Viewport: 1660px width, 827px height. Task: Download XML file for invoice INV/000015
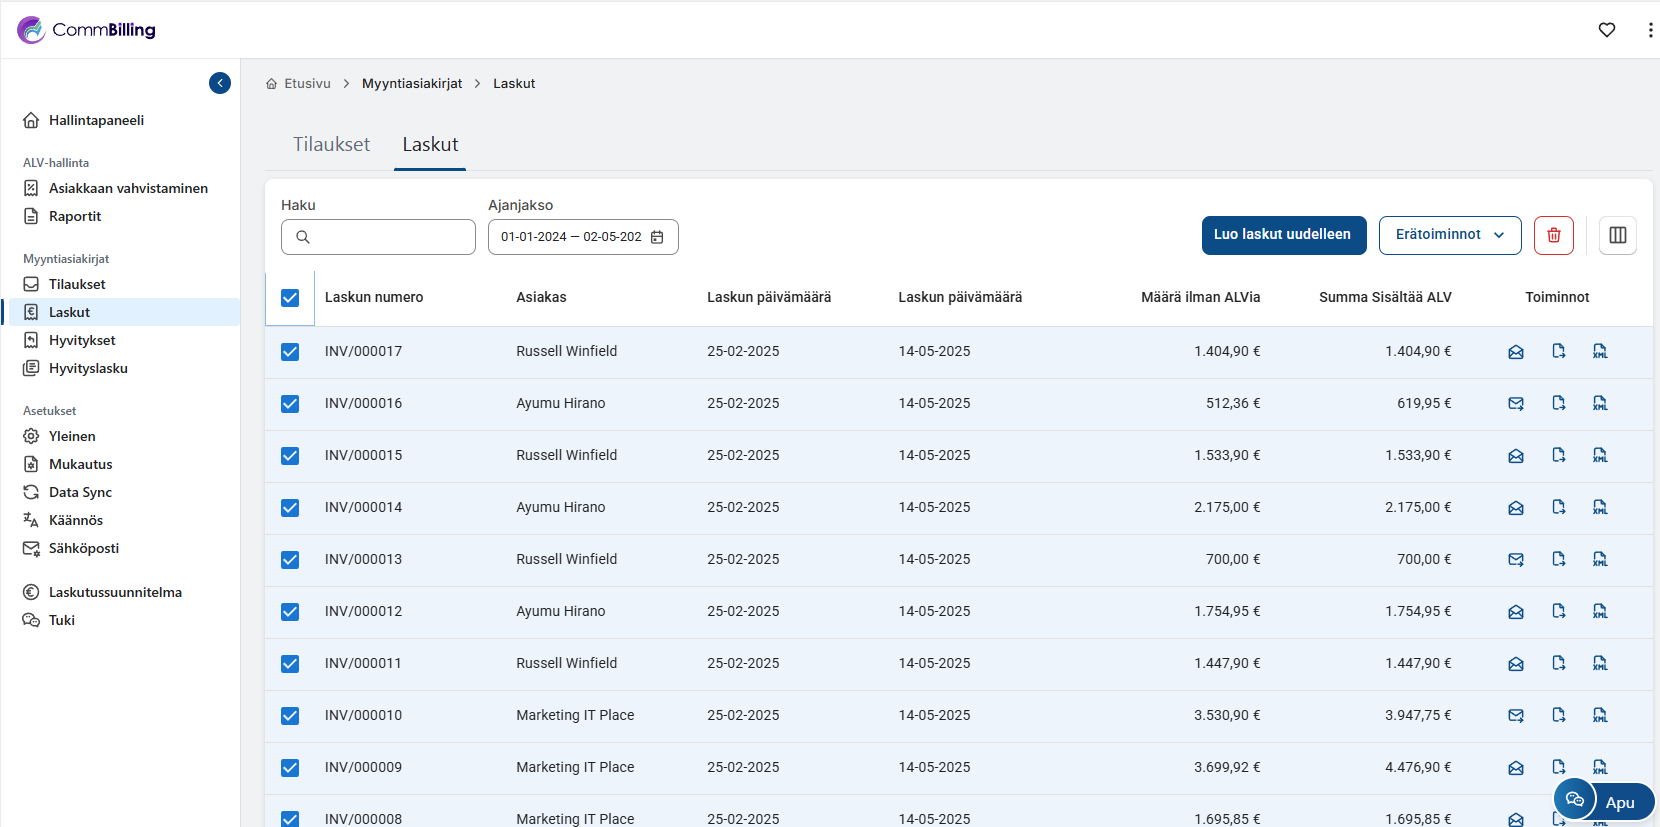[x=1600, y=455]
